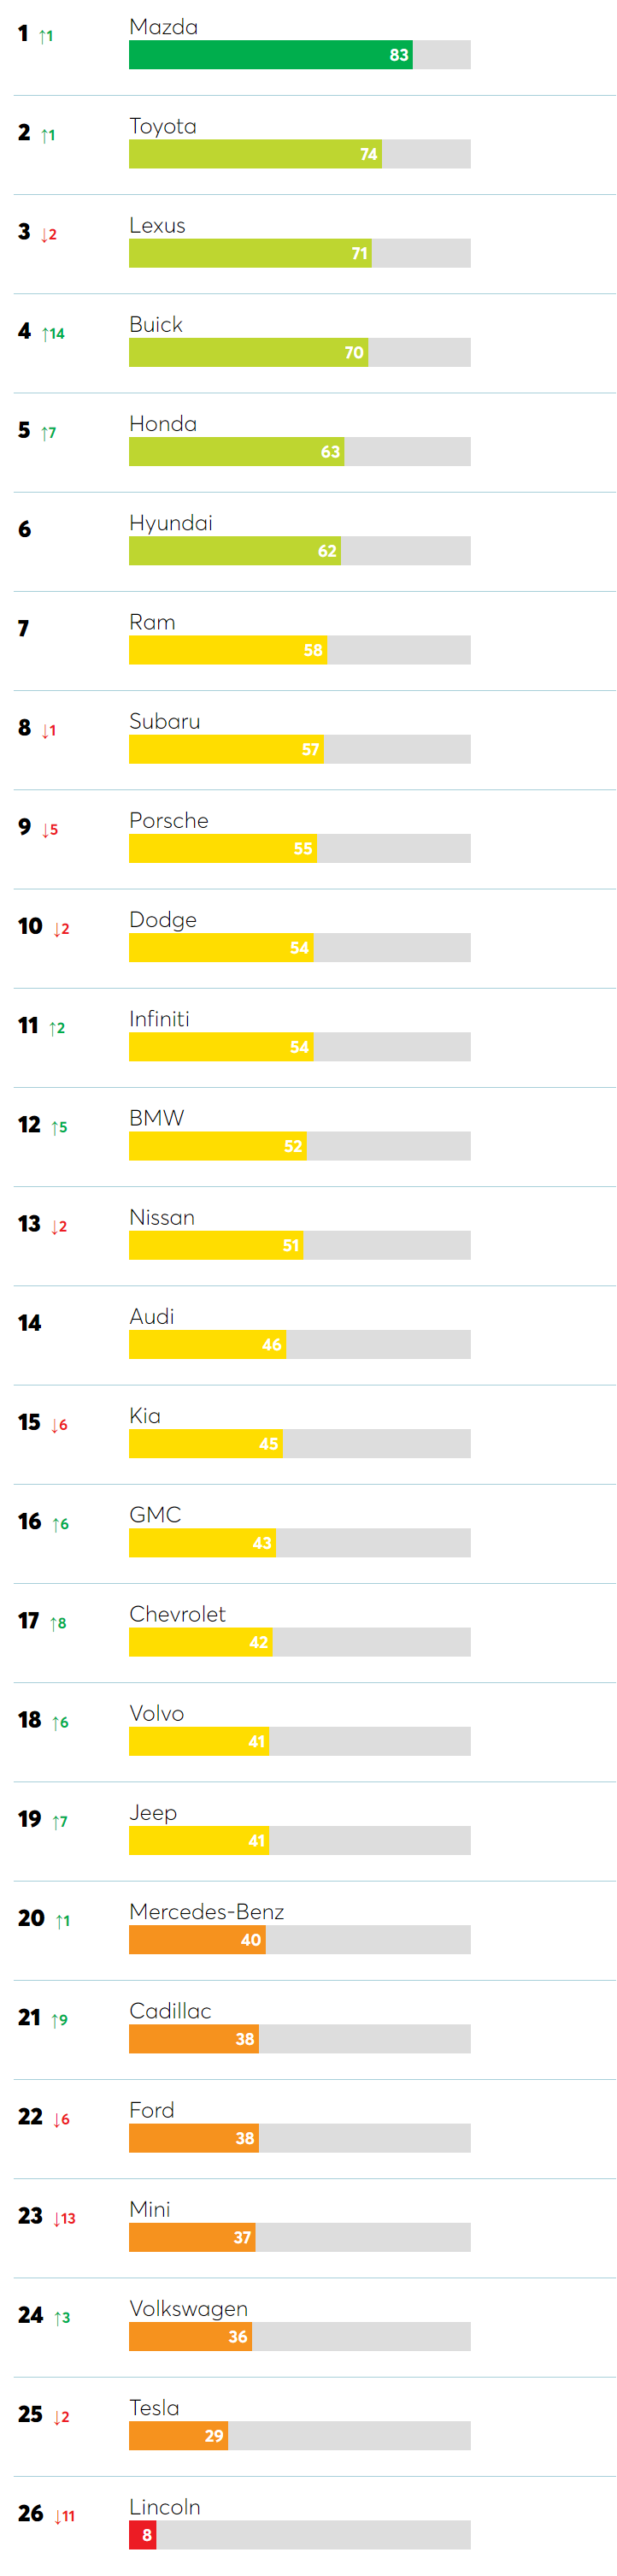
Task: Click Porsche's red down 5 arrow
Action: click(50, 829)
